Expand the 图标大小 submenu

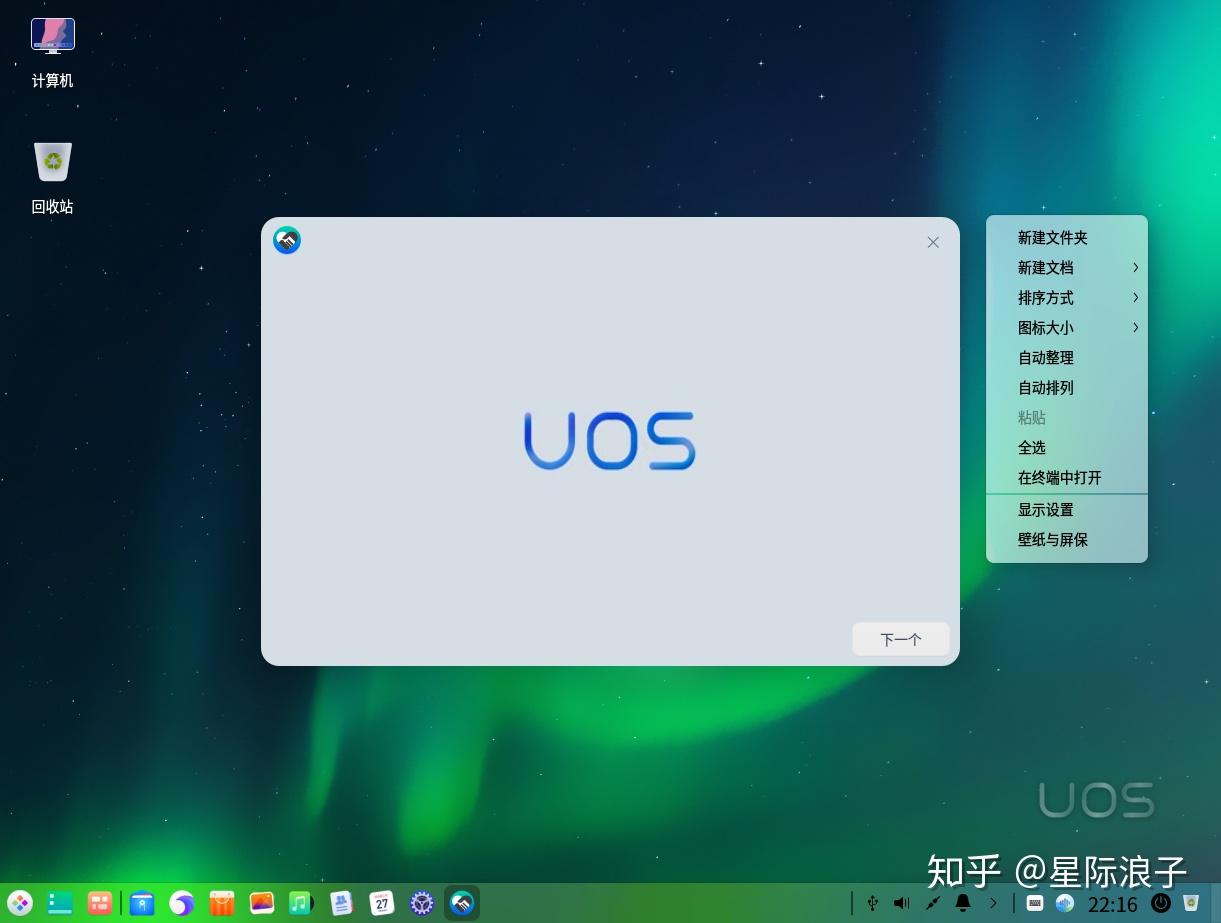pos(1044,328)
